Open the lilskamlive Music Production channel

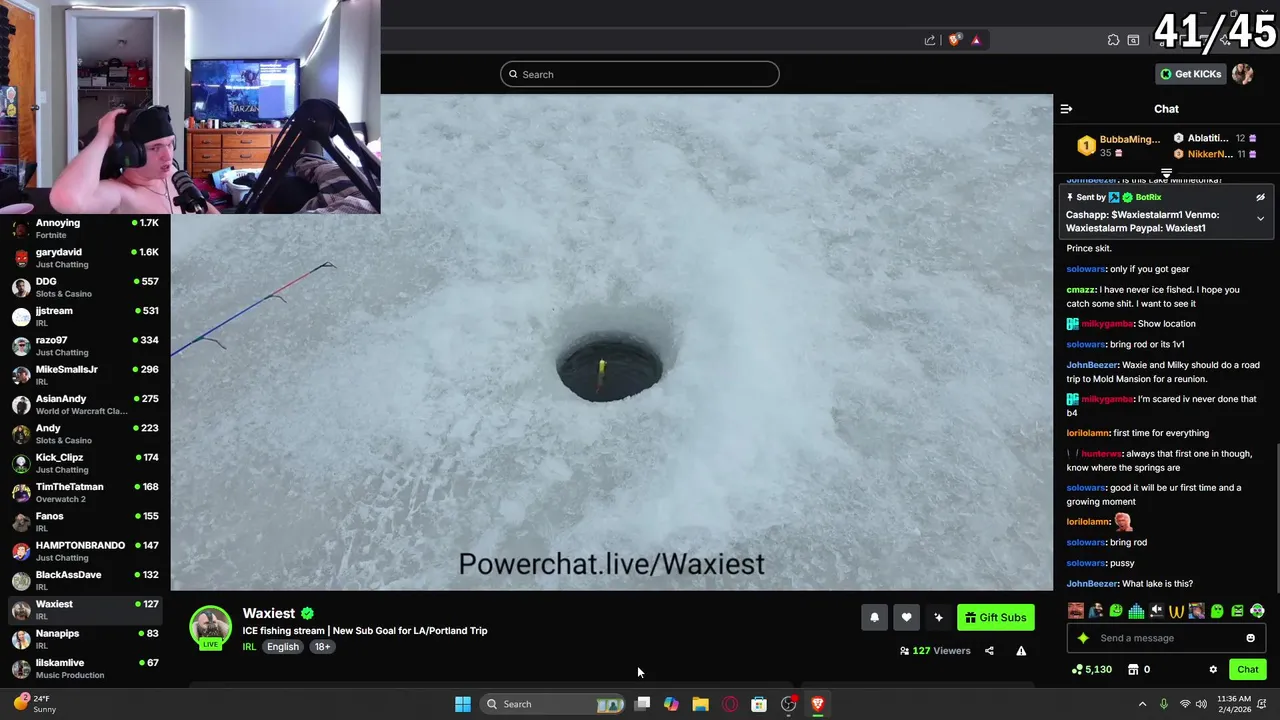tap(85, 668)
